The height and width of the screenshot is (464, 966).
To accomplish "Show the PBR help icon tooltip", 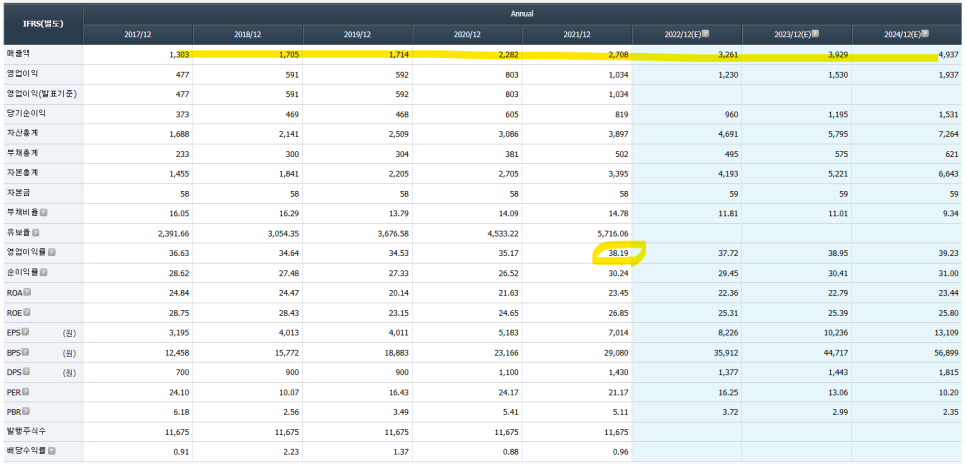I will 26,411.
